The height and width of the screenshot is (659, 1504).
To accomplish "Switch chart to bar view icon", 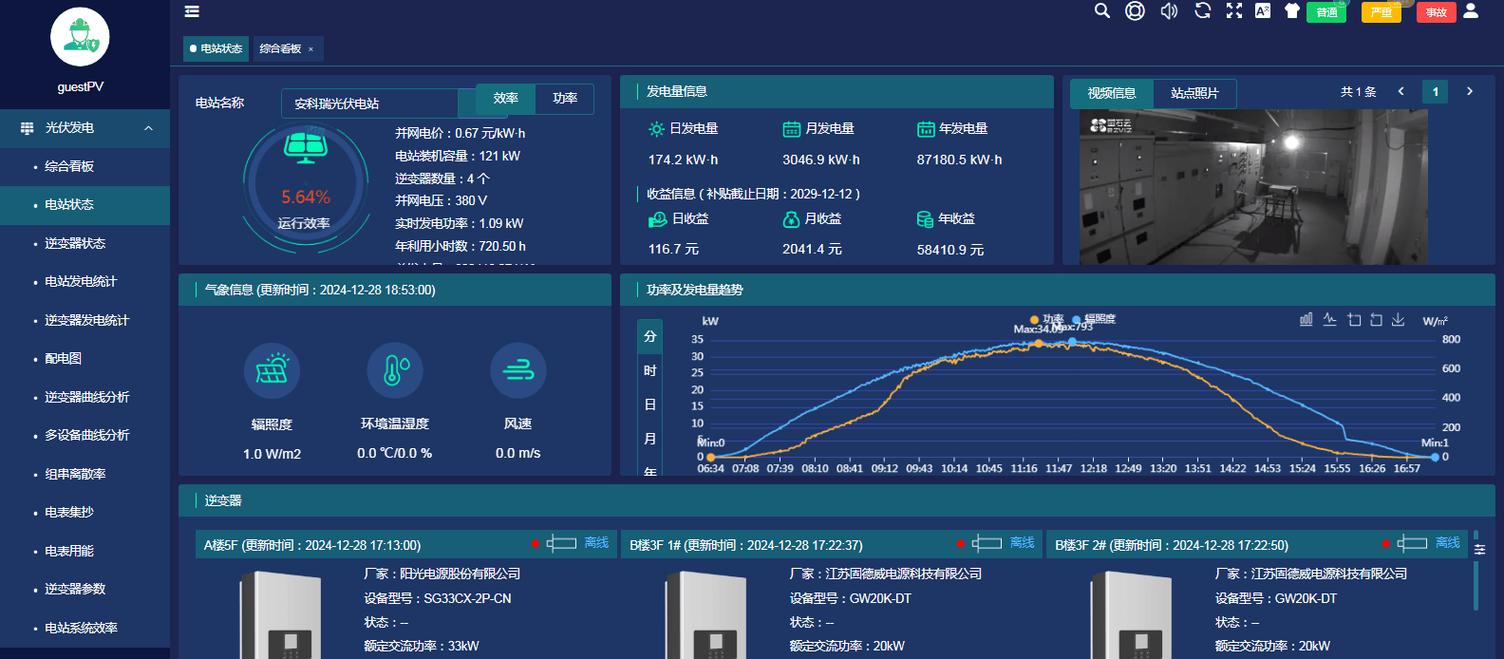I will tap(1306, 320).
